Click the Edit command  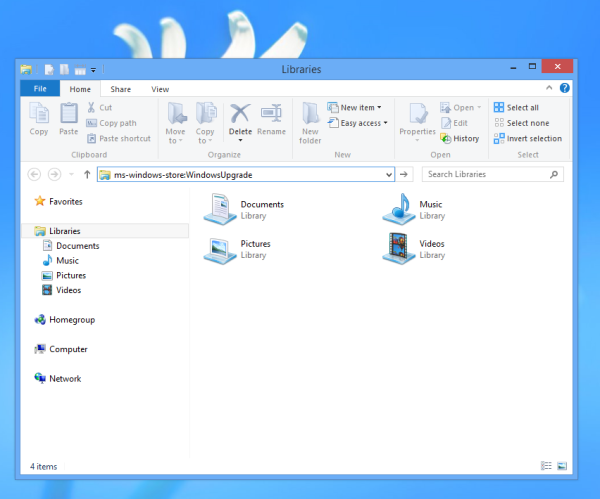[454, 123]
